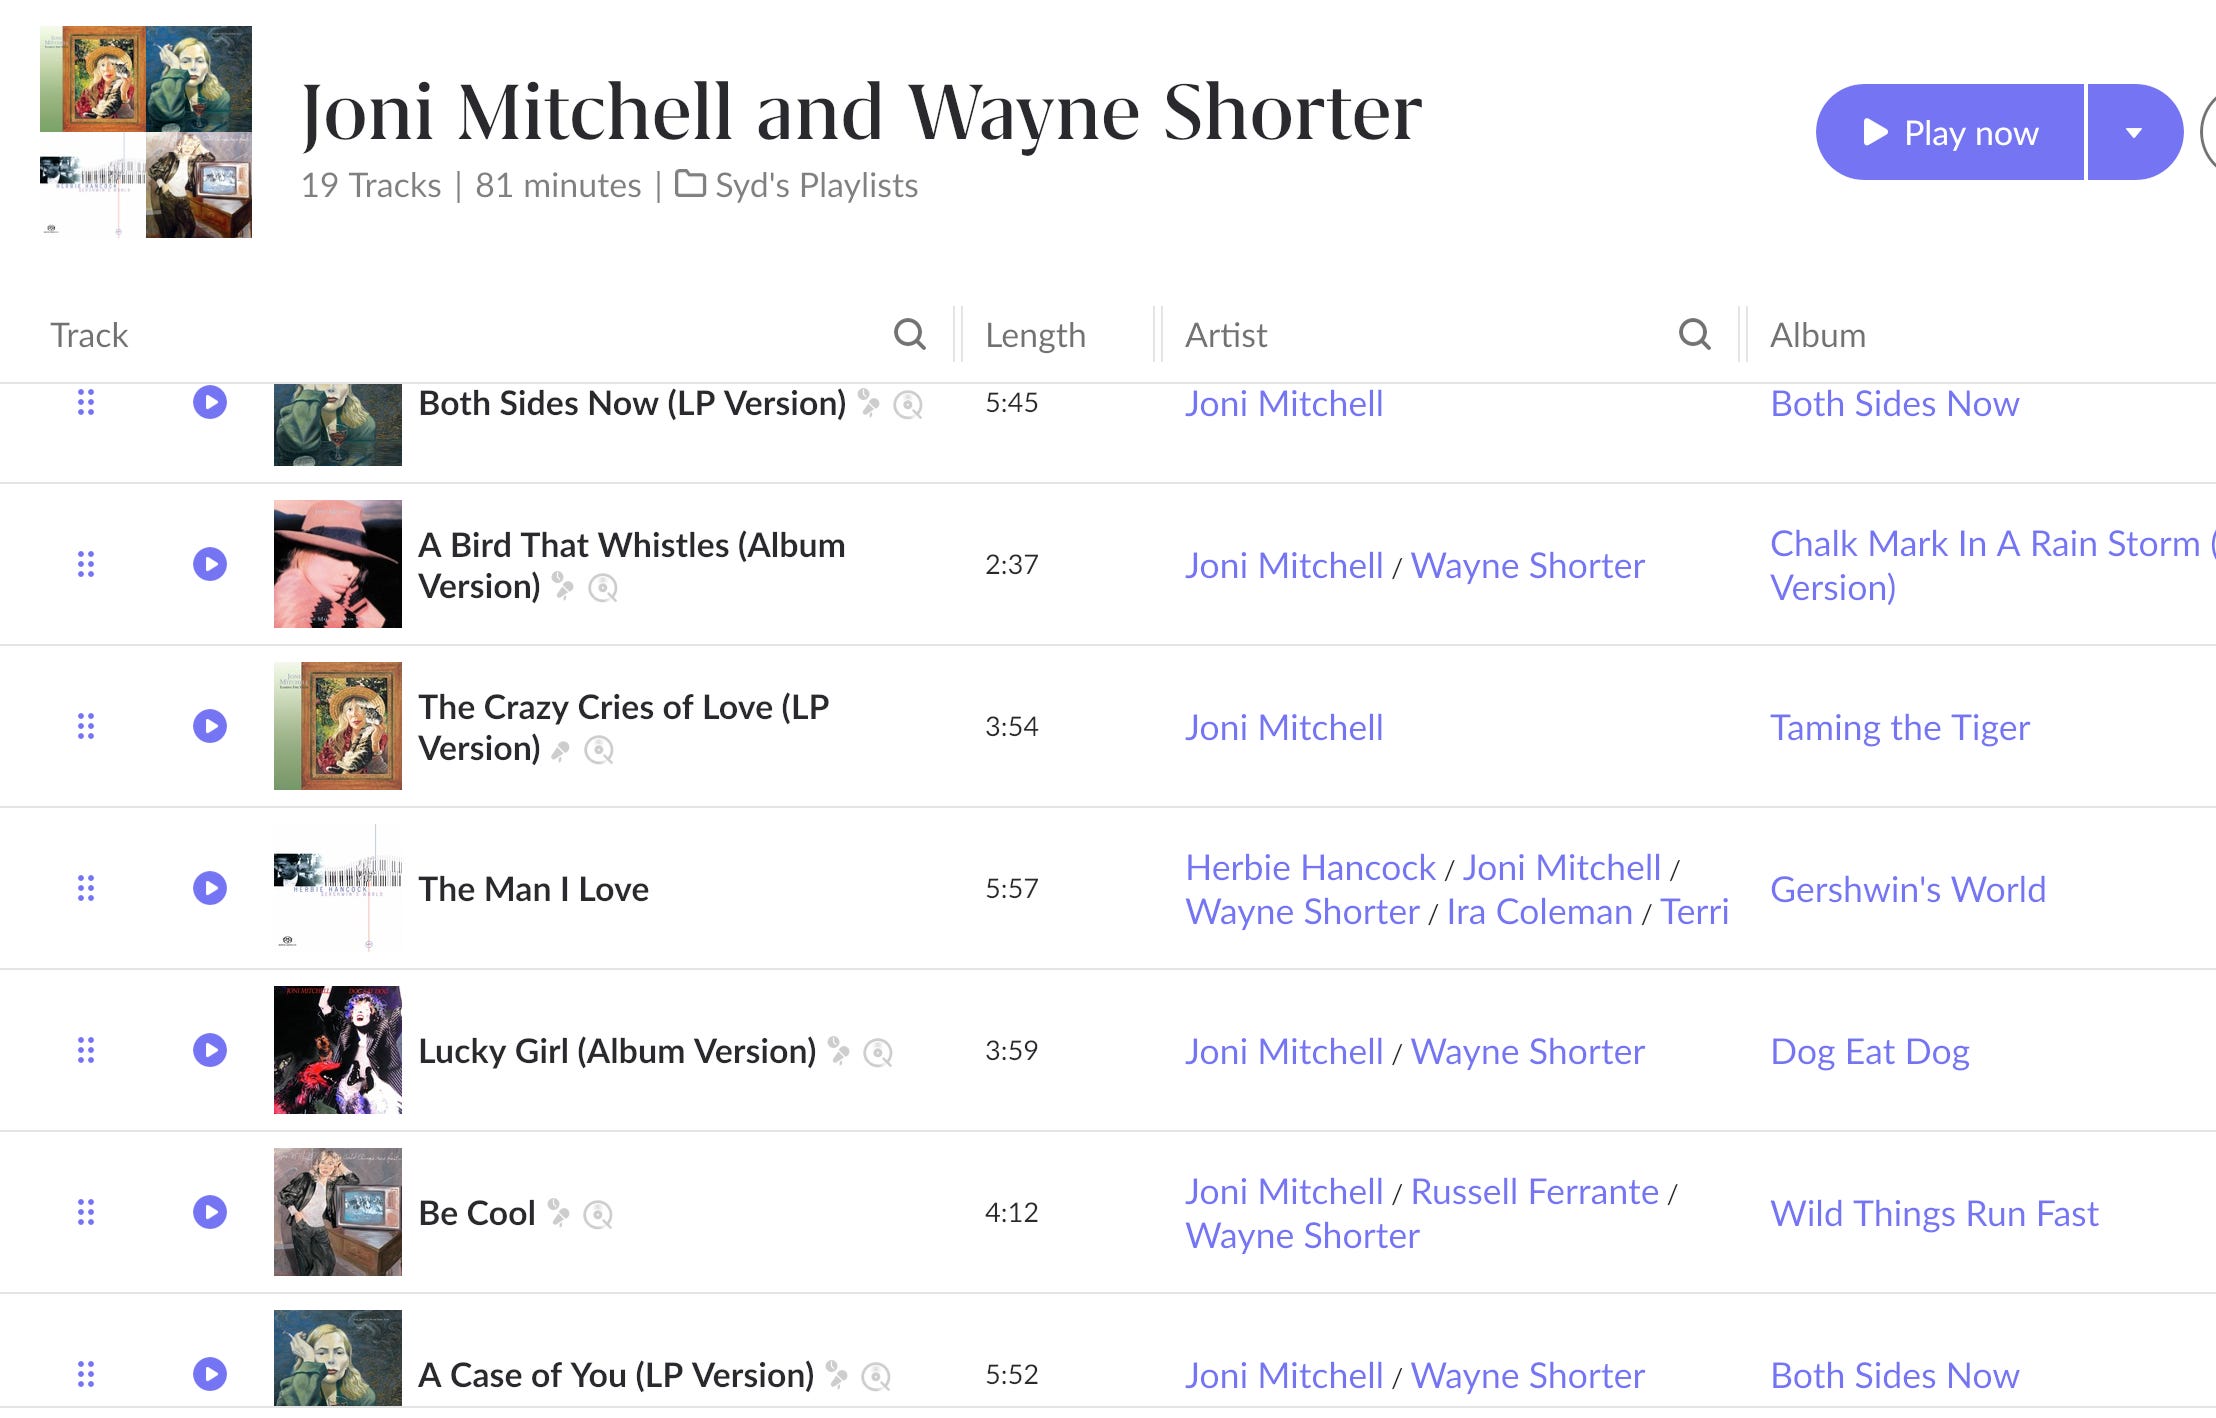
Task: Click The Man I Love cover thumbnail
Action: coord(338,888)
